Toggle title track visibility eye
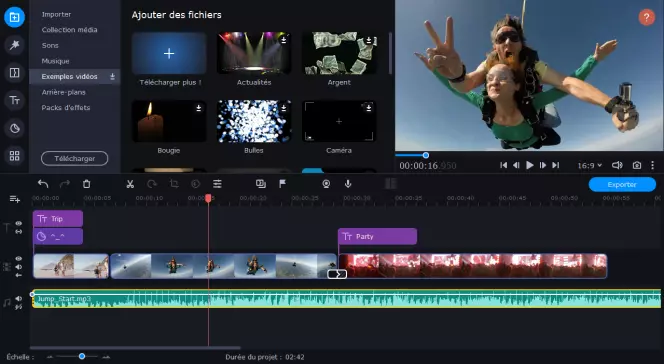Screen dimensions: 664x364 pyautogui.click(x=19, y=223)
